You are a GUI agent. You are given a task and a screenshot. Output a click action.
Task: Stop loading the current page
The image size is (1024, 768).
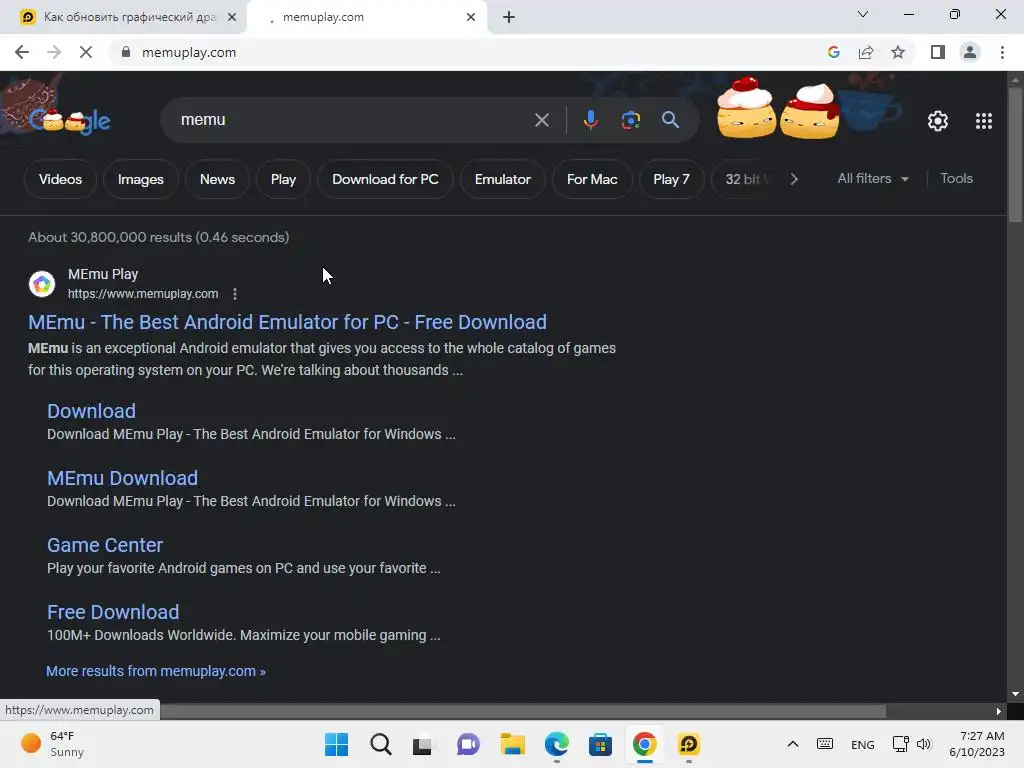86,52
